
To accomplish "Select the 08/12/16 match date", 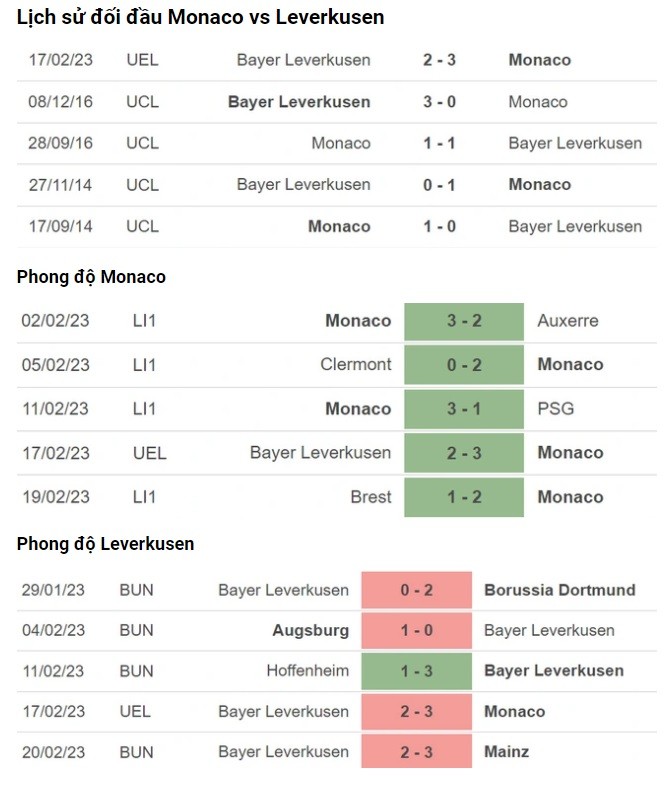I will tap(60, 102).
